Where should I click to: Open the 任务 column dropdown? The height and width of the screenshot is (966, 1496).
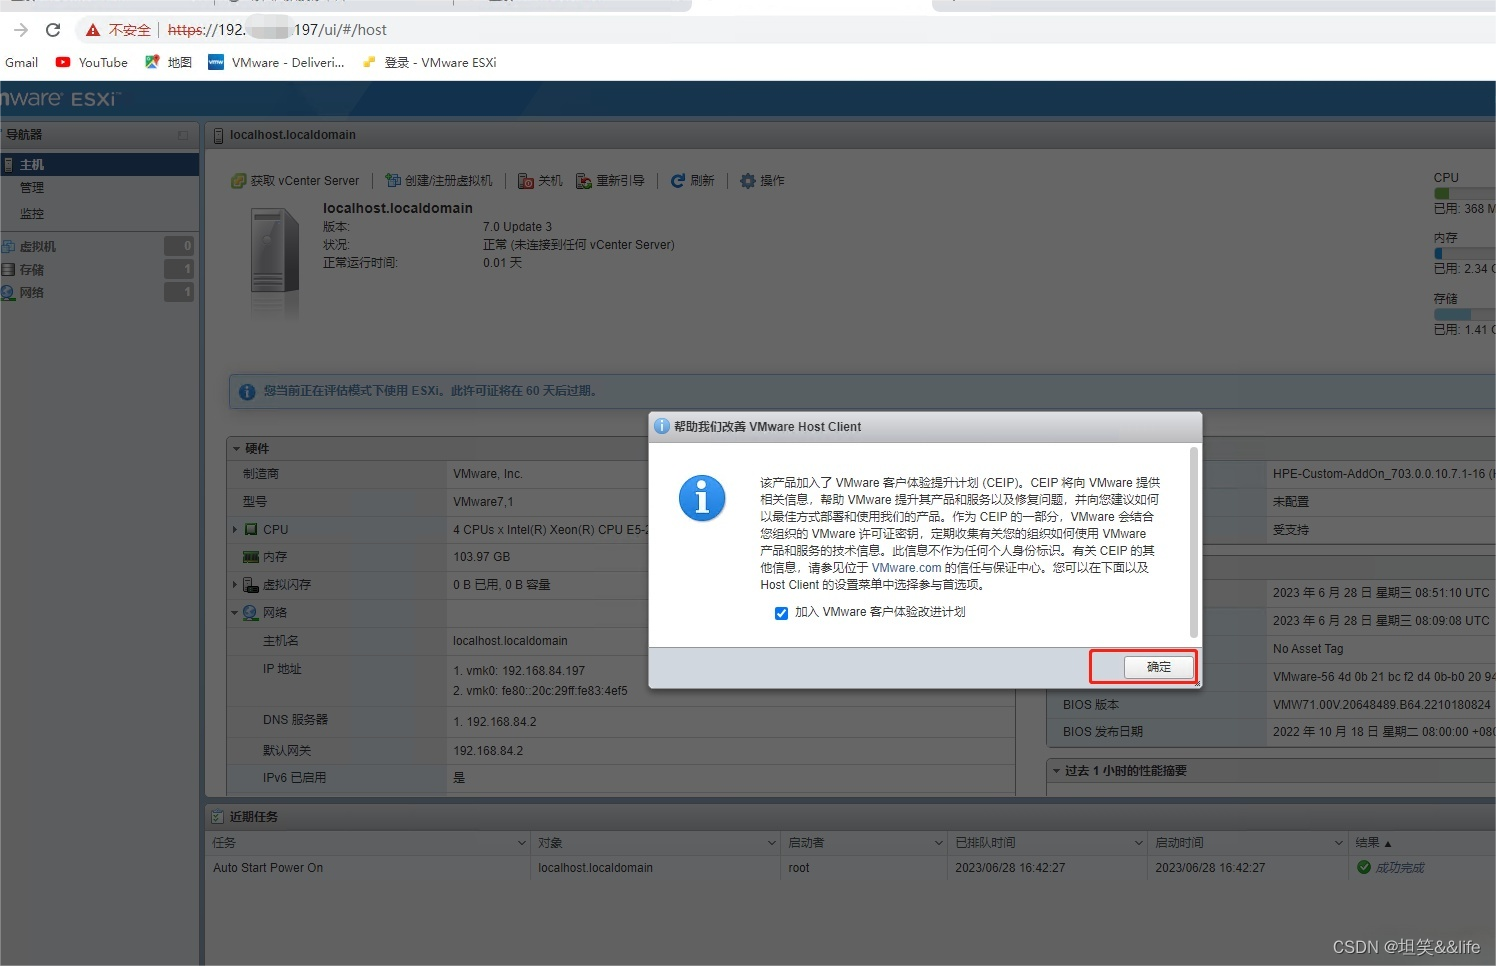[521, 843]
